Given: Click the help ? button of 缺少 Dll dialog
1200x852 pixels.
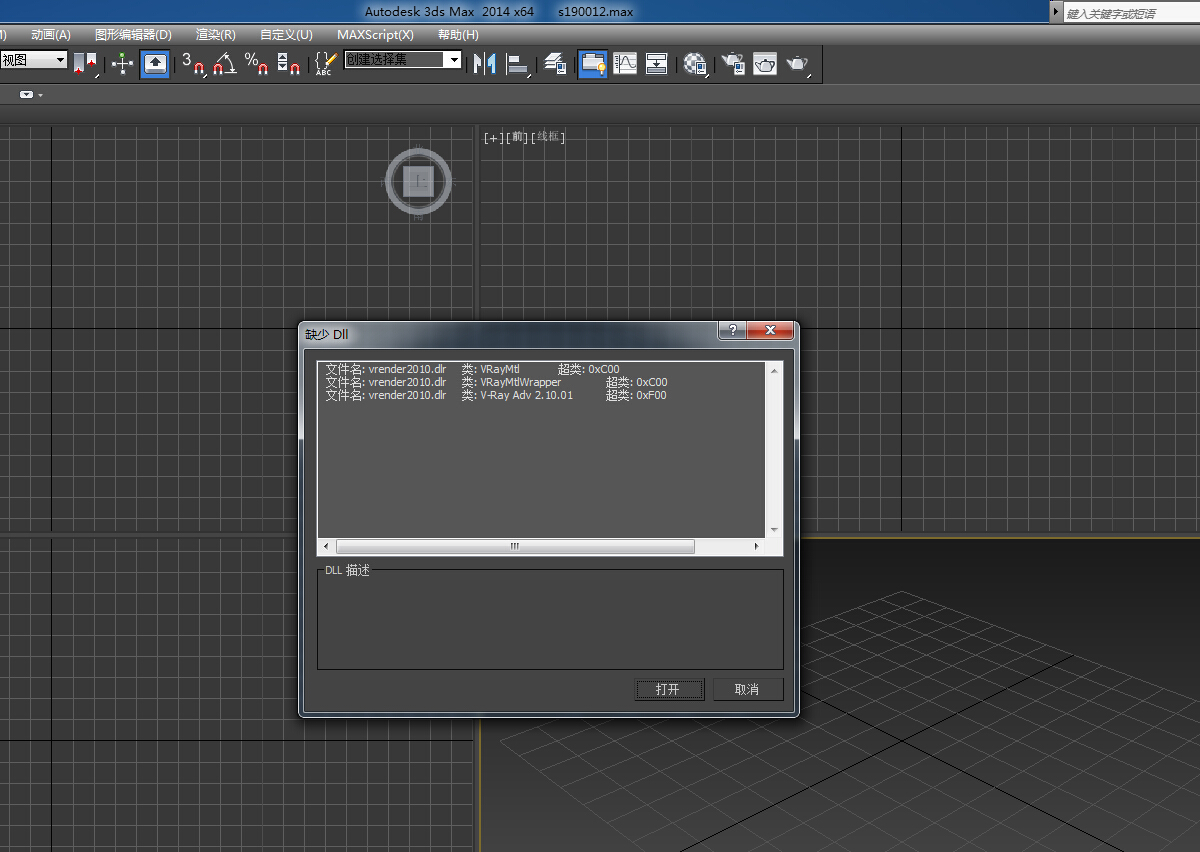Looking at the screenshot, I should (732, 330).
